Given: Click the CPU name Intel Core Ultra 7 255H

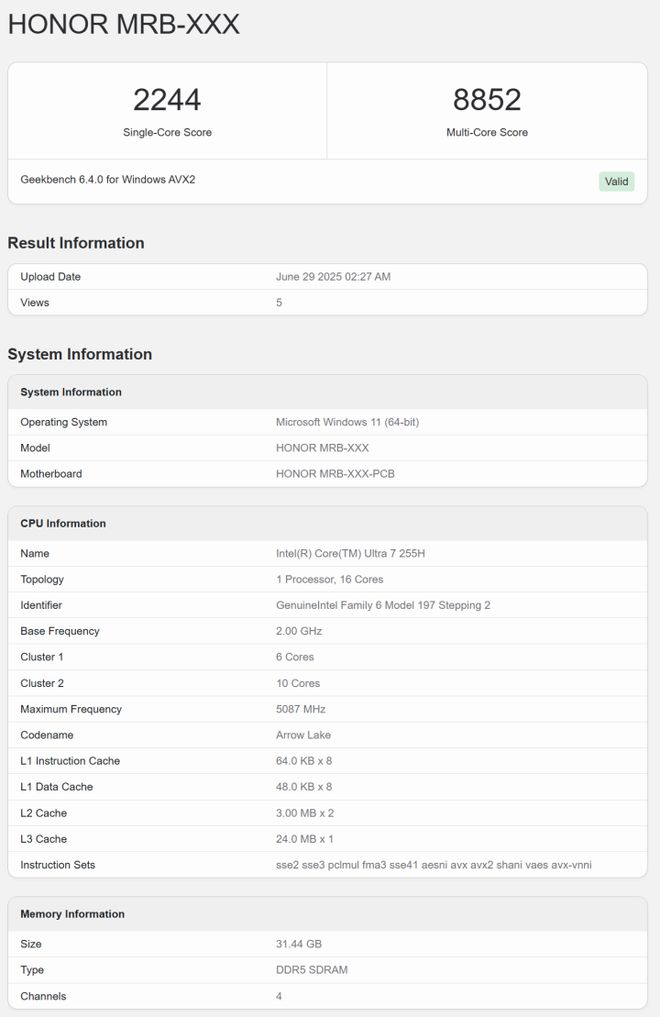Looking at the screenshot, I should pyautogui.click(x=351, y=554).
